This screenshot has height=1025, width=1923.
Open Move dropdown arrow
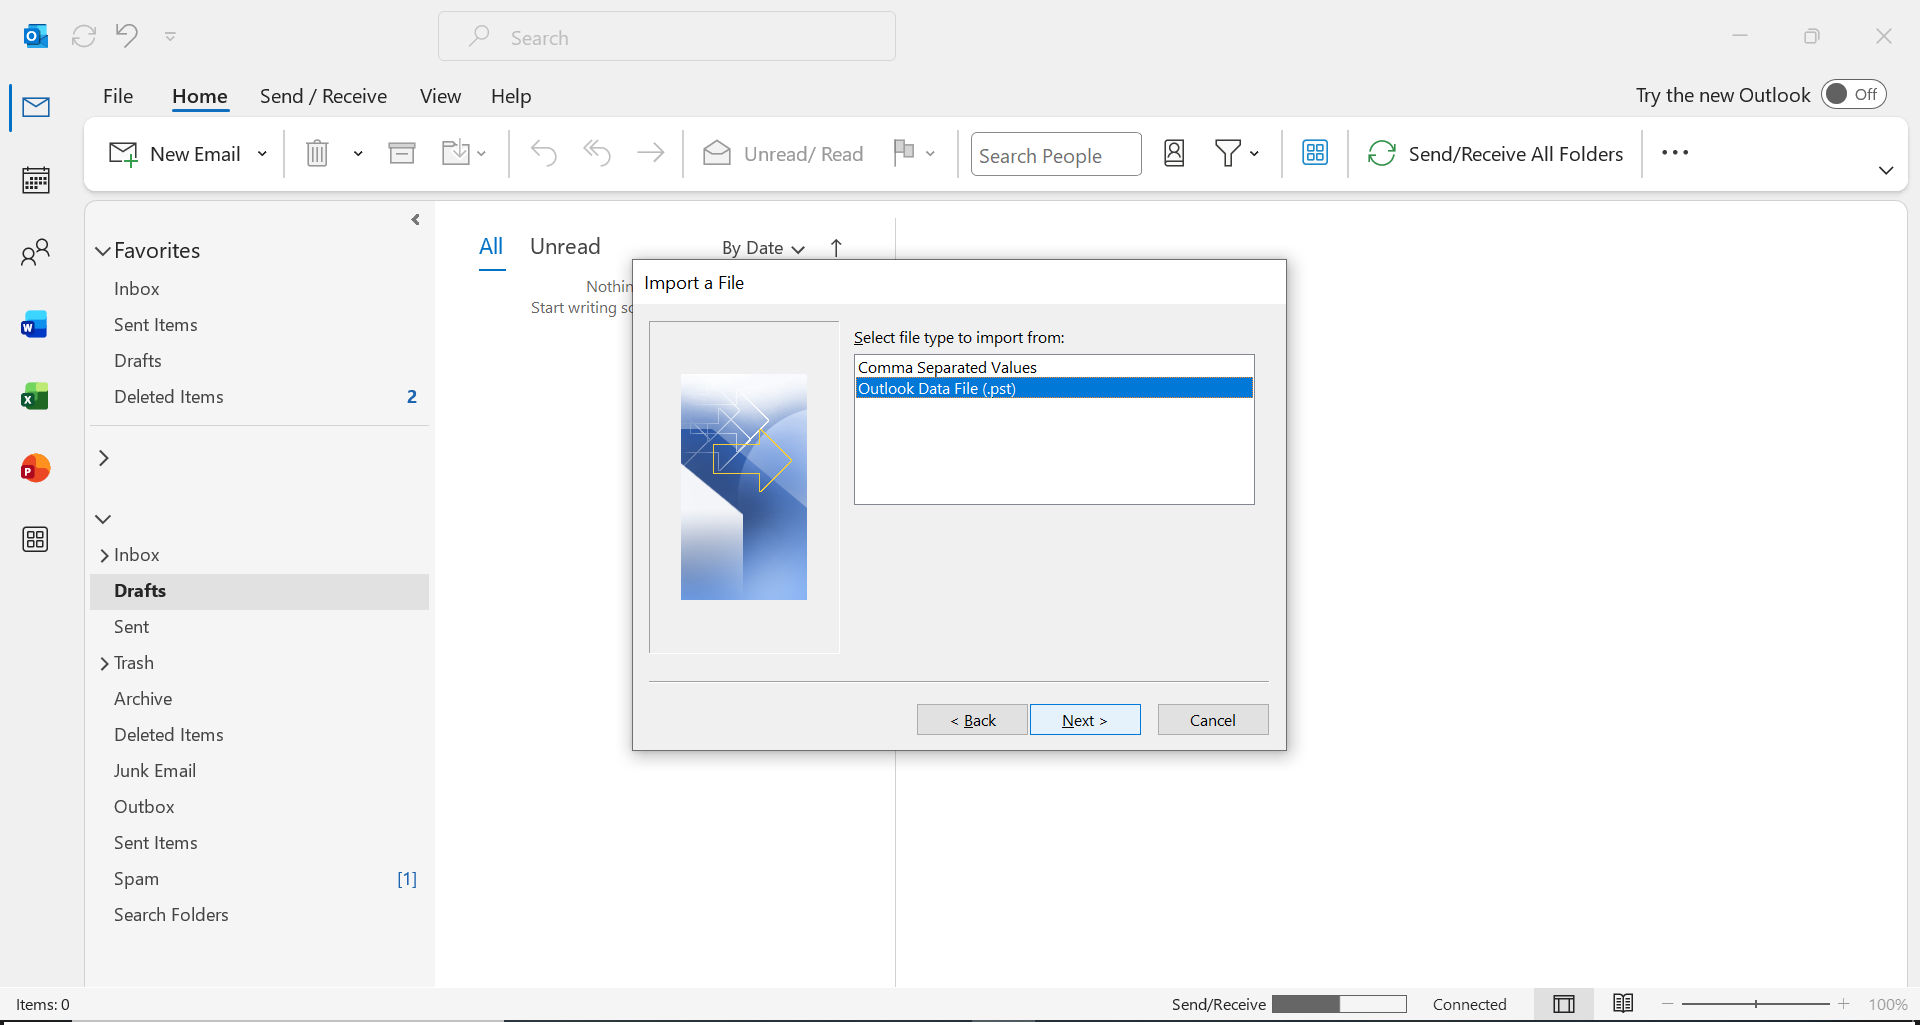coord(482,154)
